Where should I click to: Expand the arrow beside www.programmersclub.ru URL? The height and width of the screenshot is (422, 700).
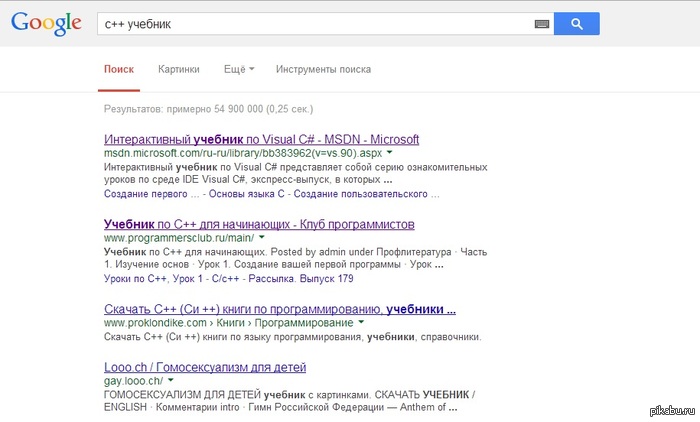(x=261, y=239)
